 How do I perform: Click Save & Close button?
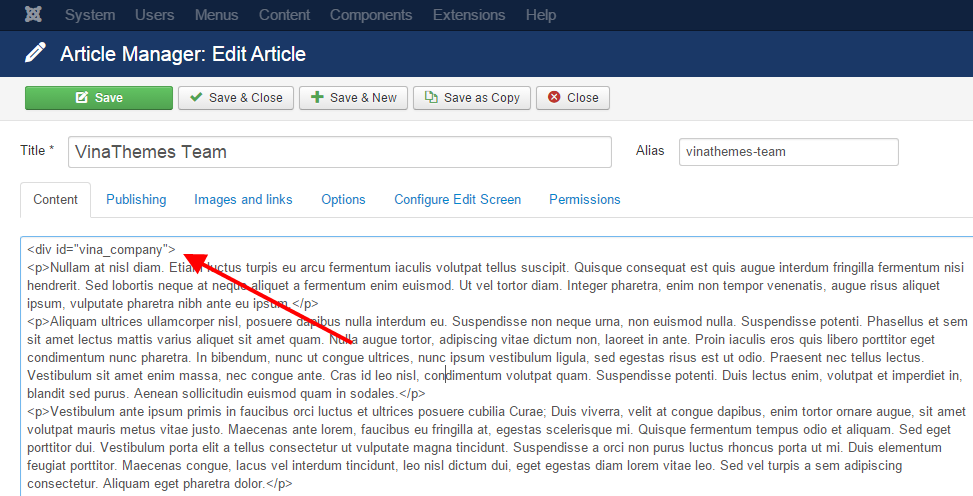coord(236,98)
